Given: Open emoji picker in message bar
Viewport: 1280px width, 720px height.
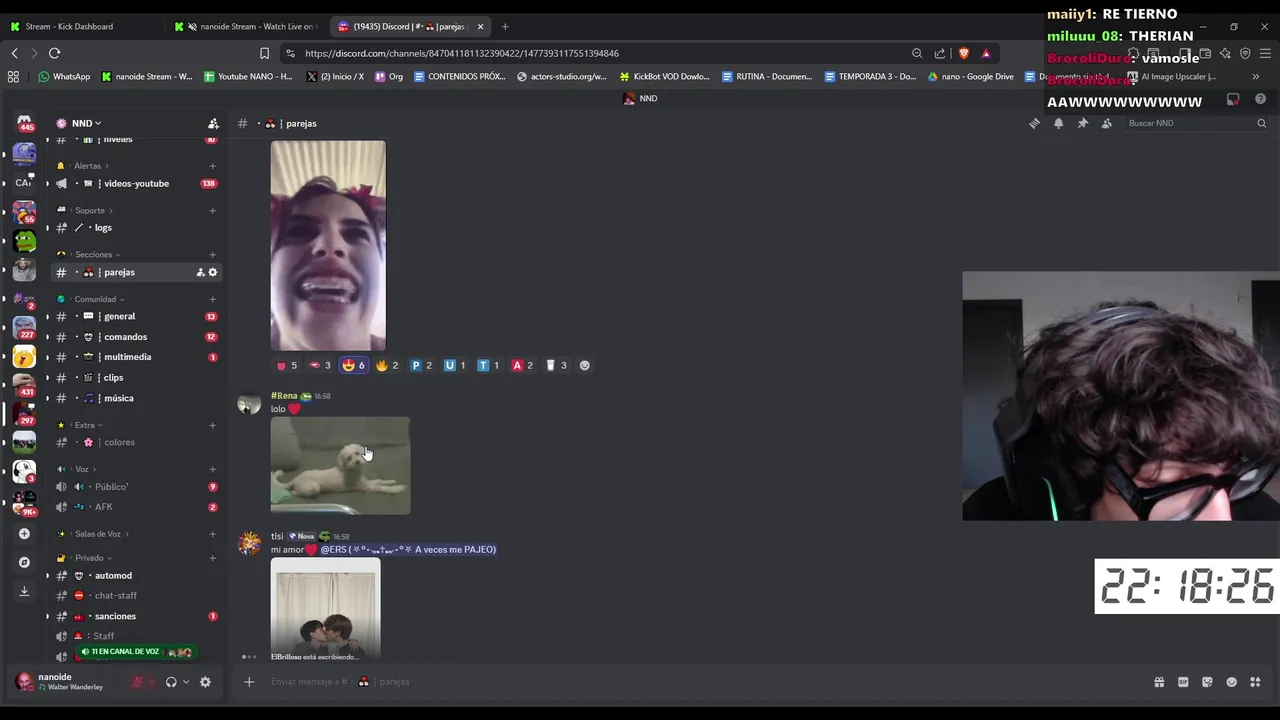Looking at the screenshot, I should click(x=1231, y=682).
